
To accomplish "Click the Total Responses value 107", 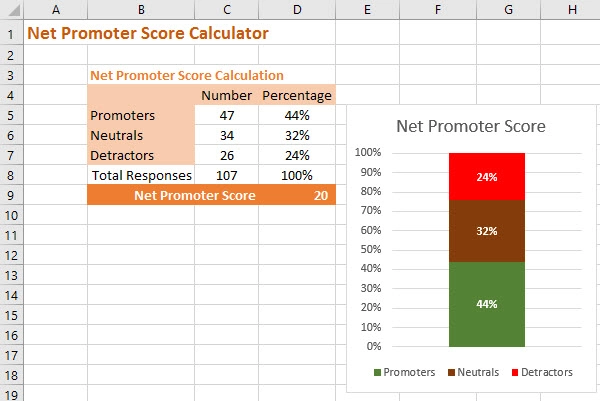I will 227,175.
